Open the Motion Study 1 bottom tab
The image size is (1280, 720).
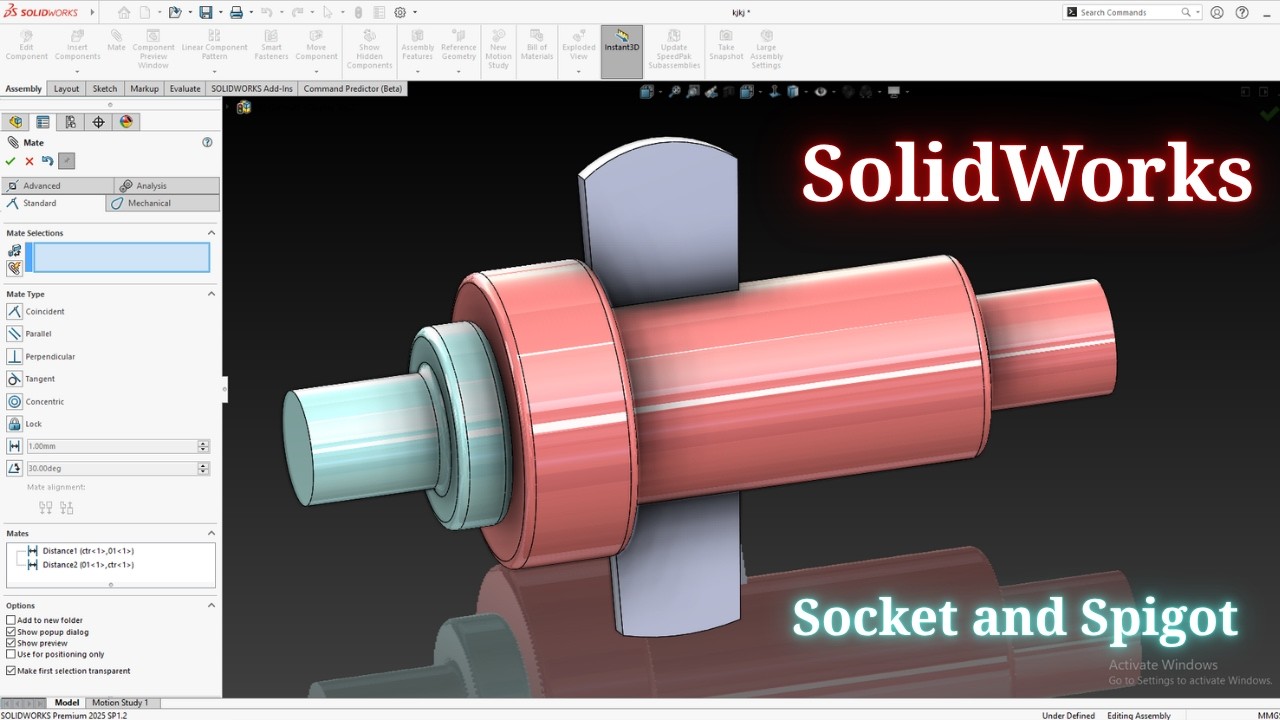coord(120,703)
